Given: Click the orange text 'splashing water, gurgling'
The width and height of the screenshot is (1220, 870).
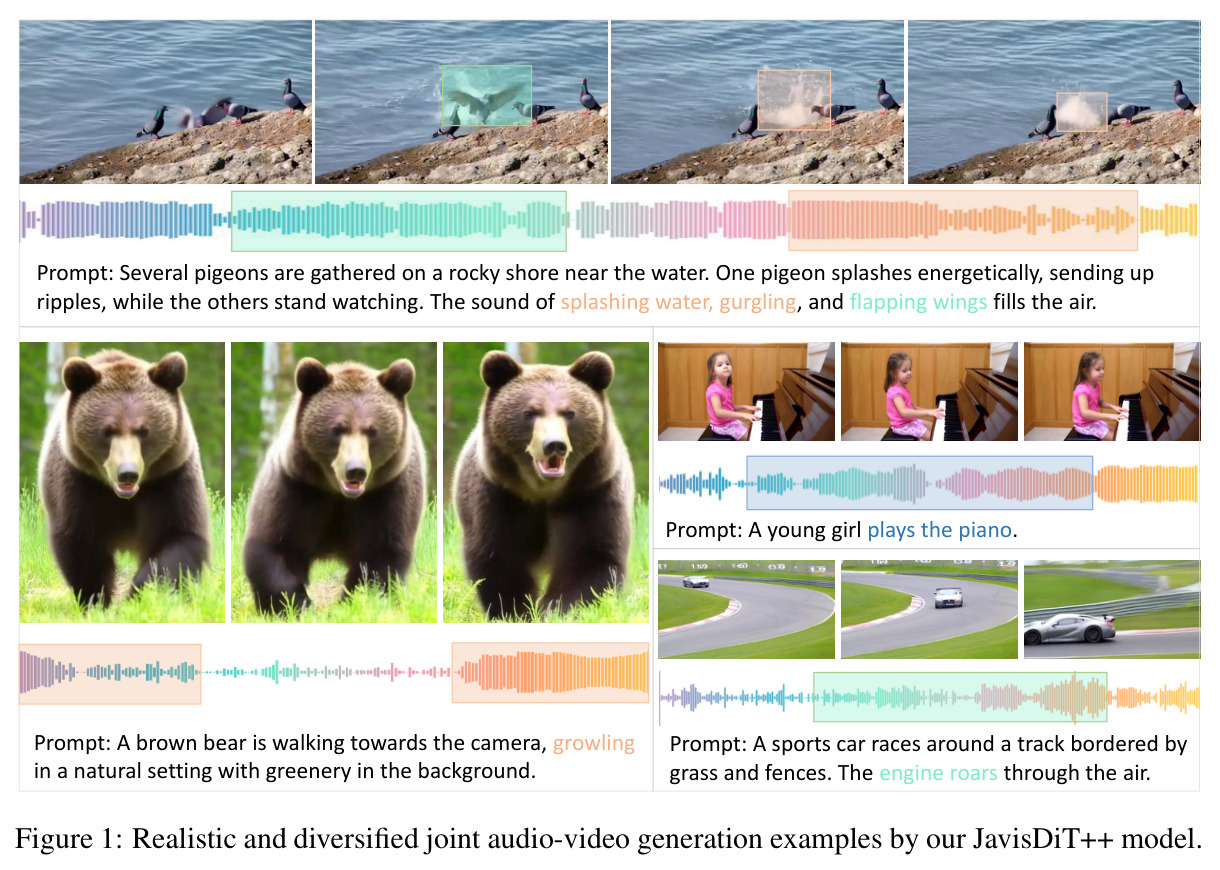Looking at the screenshot, I should (x=678, y=301).
